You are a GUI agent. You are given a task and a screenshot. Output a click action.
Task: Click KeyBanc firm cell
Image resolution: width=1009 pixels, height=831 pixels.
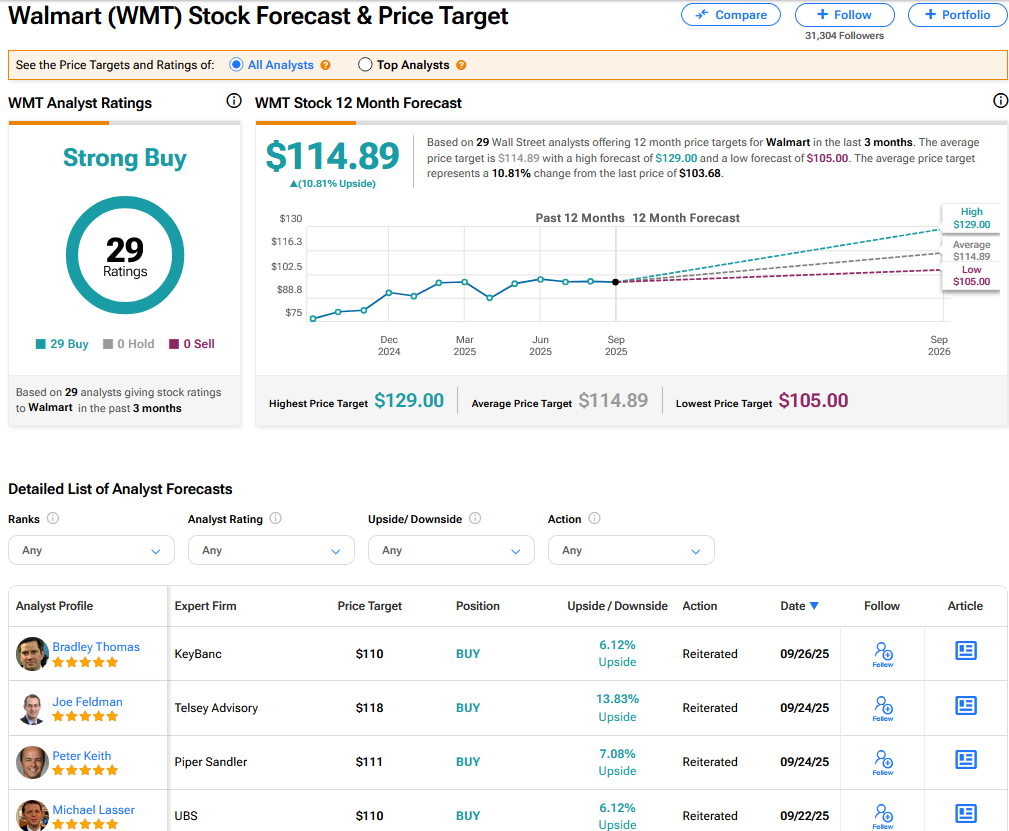click(x=198, y=654)
